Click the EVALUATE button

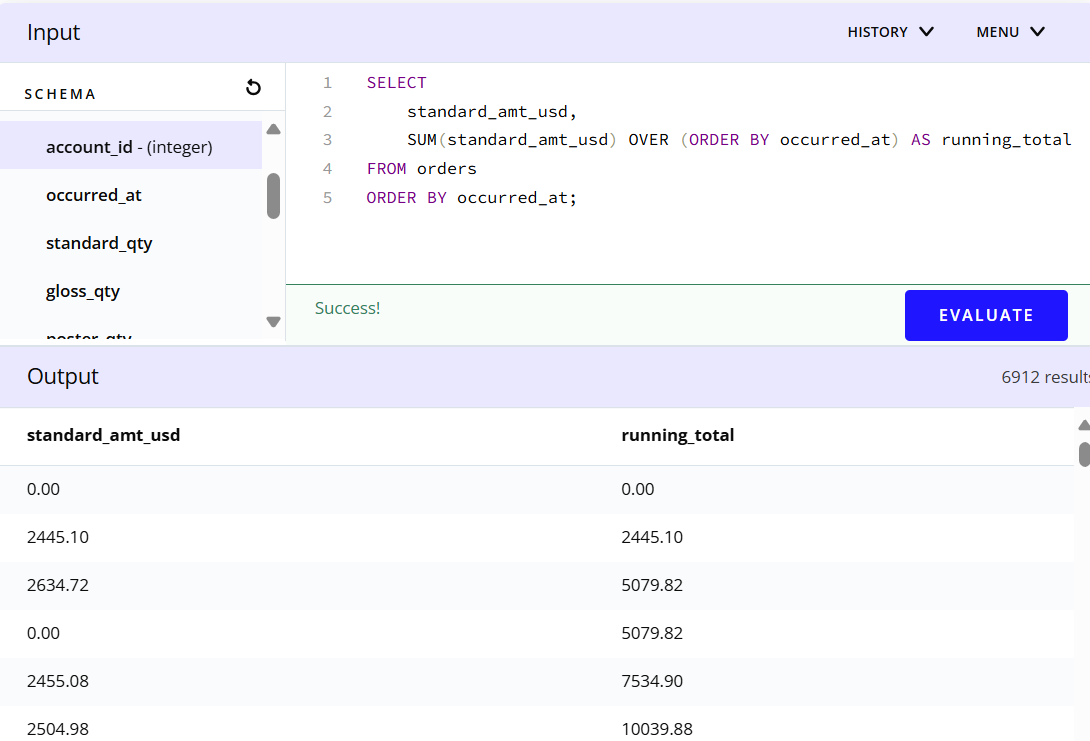[986, 316]
